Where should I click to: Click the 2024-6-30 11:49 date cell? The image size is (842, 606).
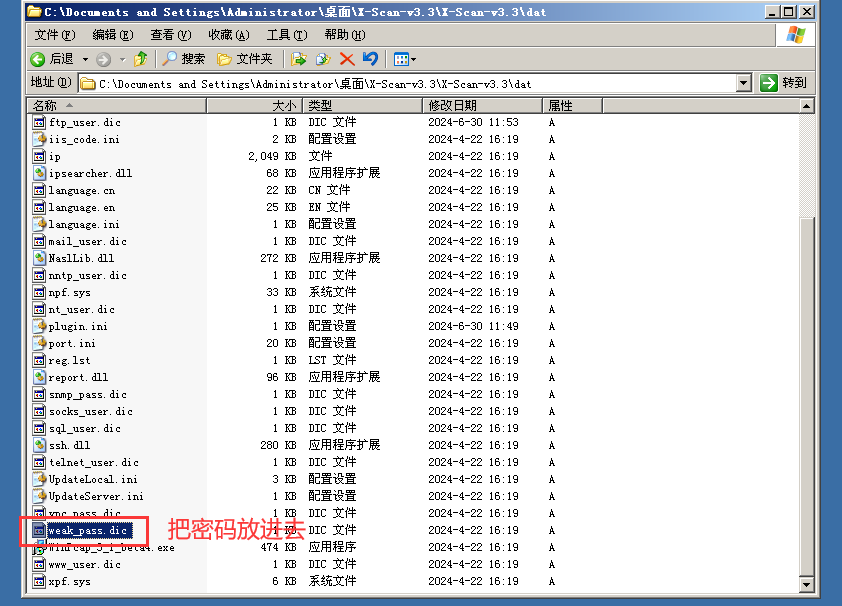pyautogui.click(x=473, y=326)
